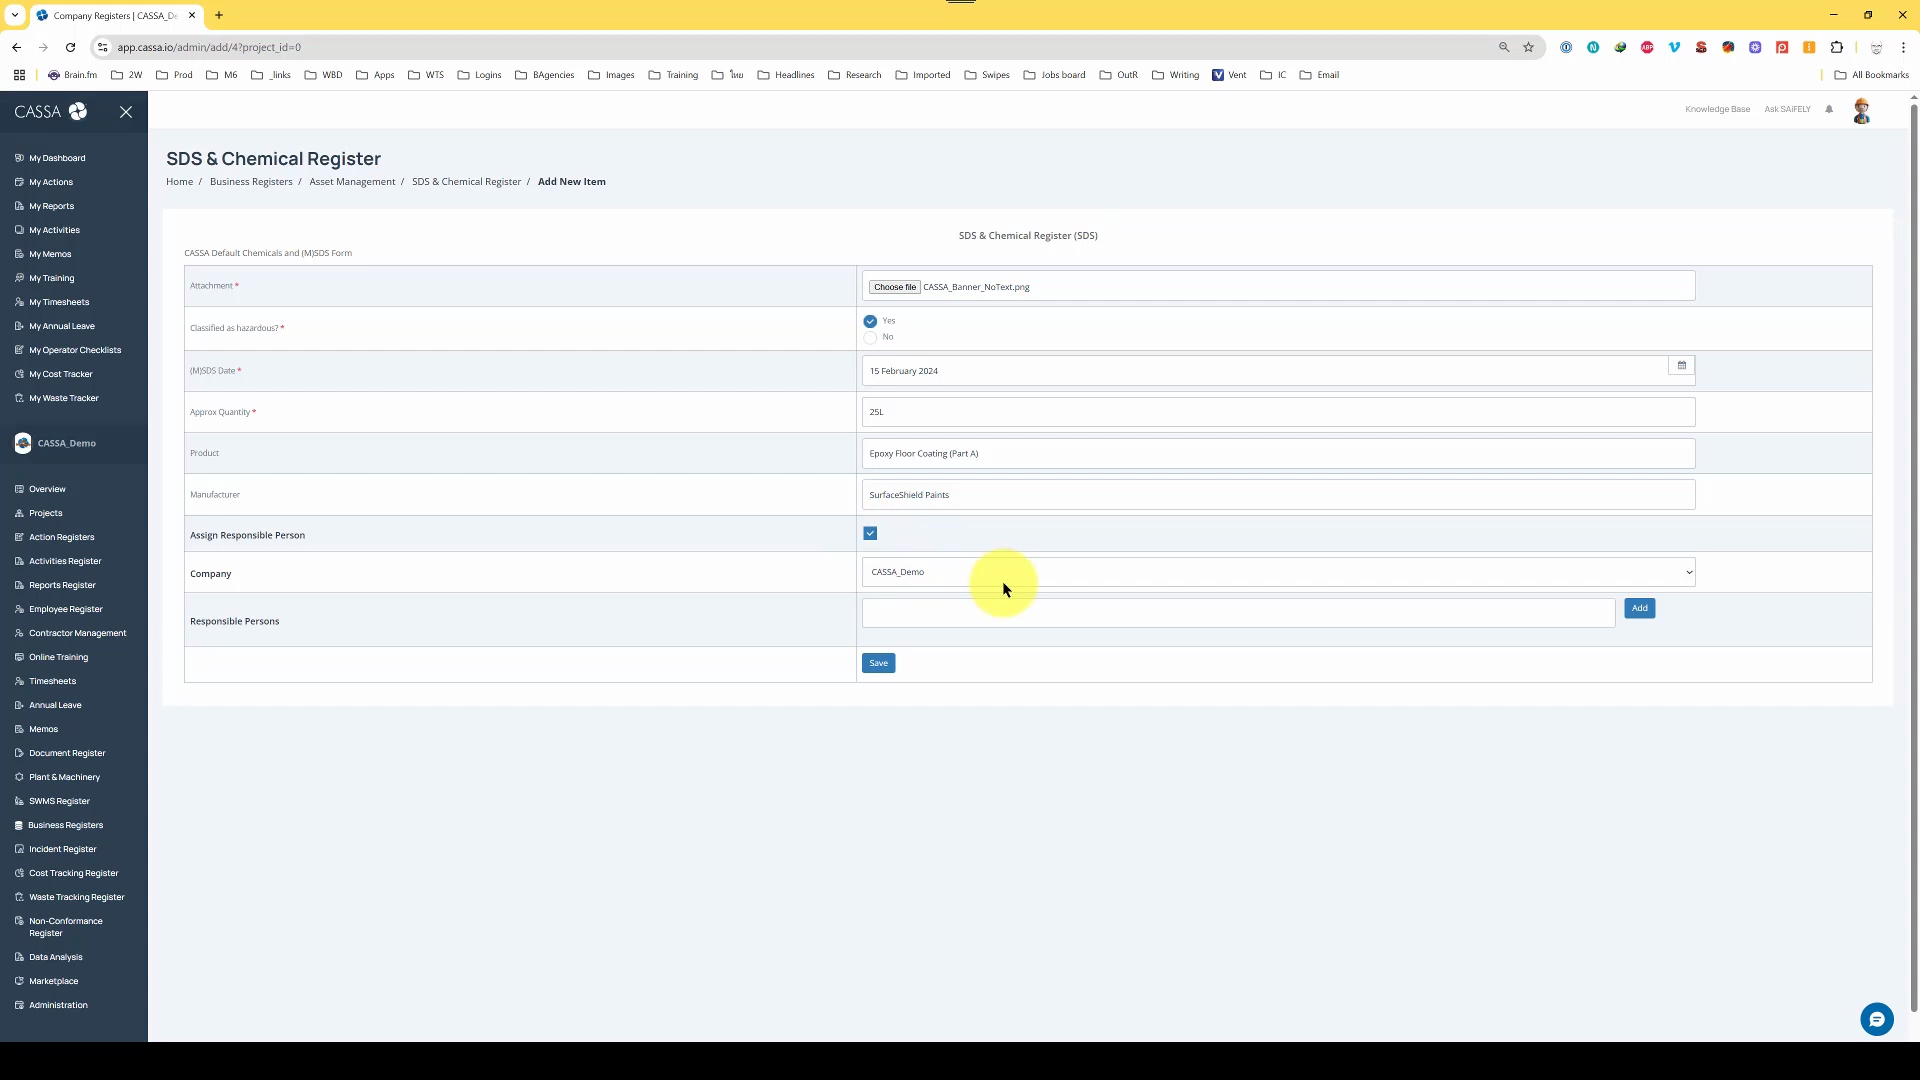Viewport: 1920px width, 1080px height.
Task: Click the notification bell icon
Action: coord(1829,109)
